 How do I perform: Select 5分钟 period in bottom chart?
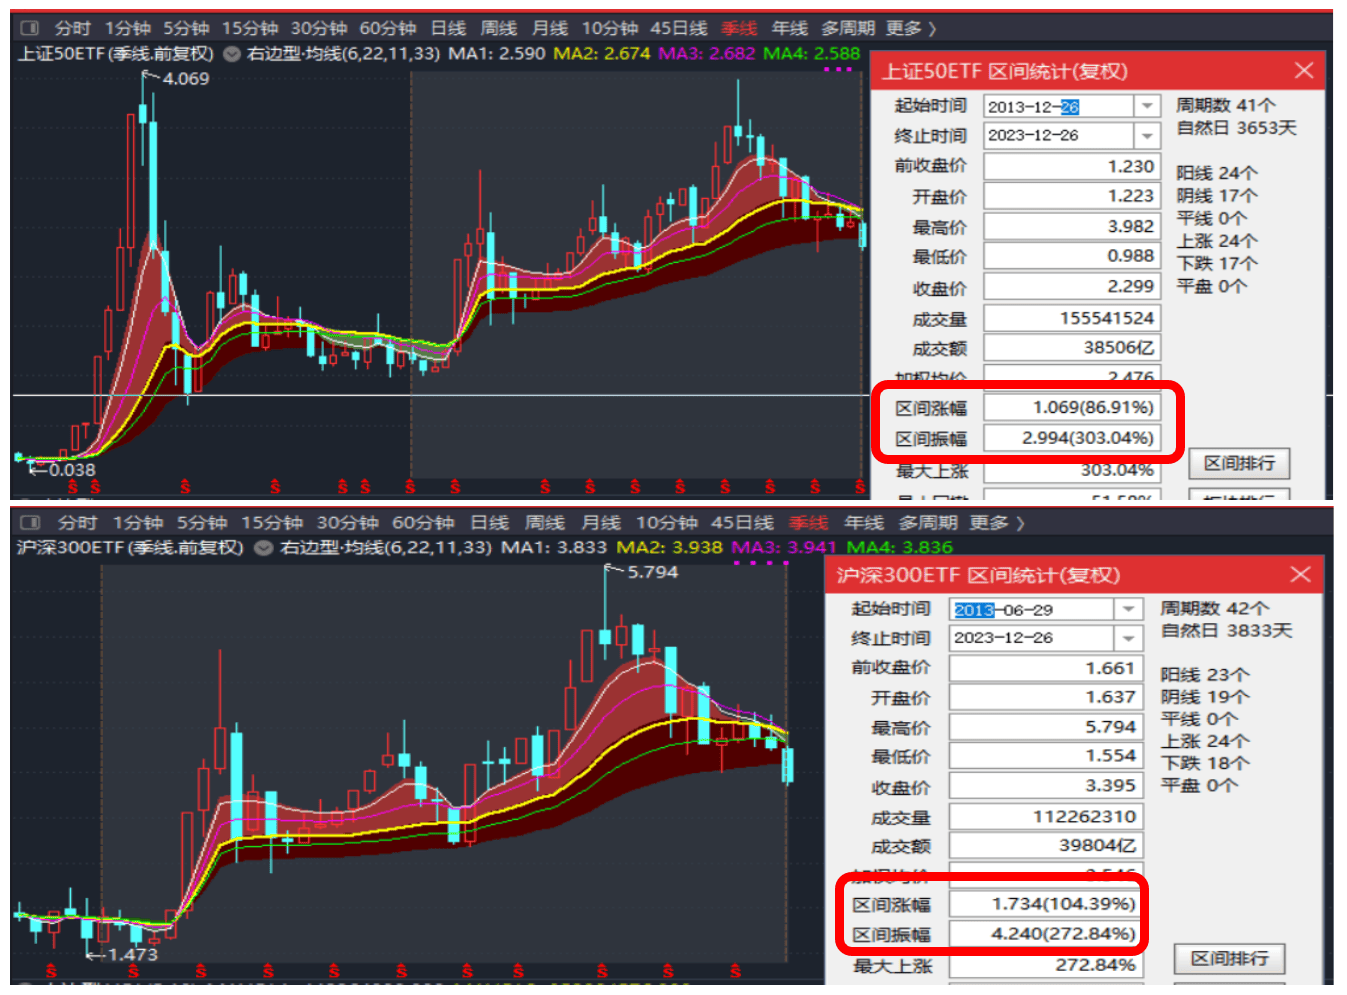(x=202, y=522)
